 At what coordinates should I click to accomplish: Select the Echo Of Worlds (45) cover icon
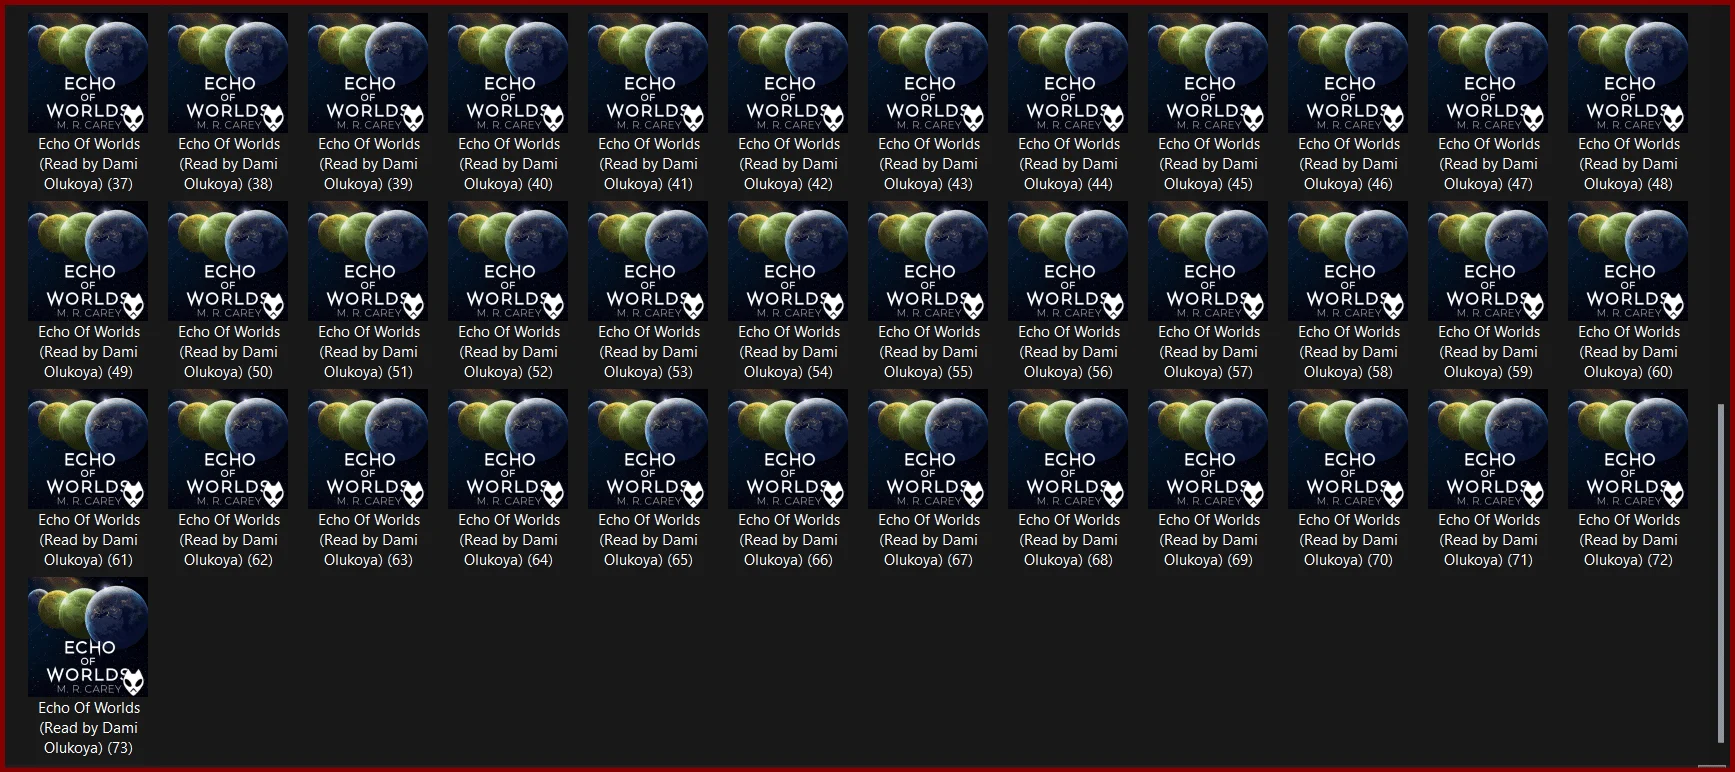(x=1208, y=73)
